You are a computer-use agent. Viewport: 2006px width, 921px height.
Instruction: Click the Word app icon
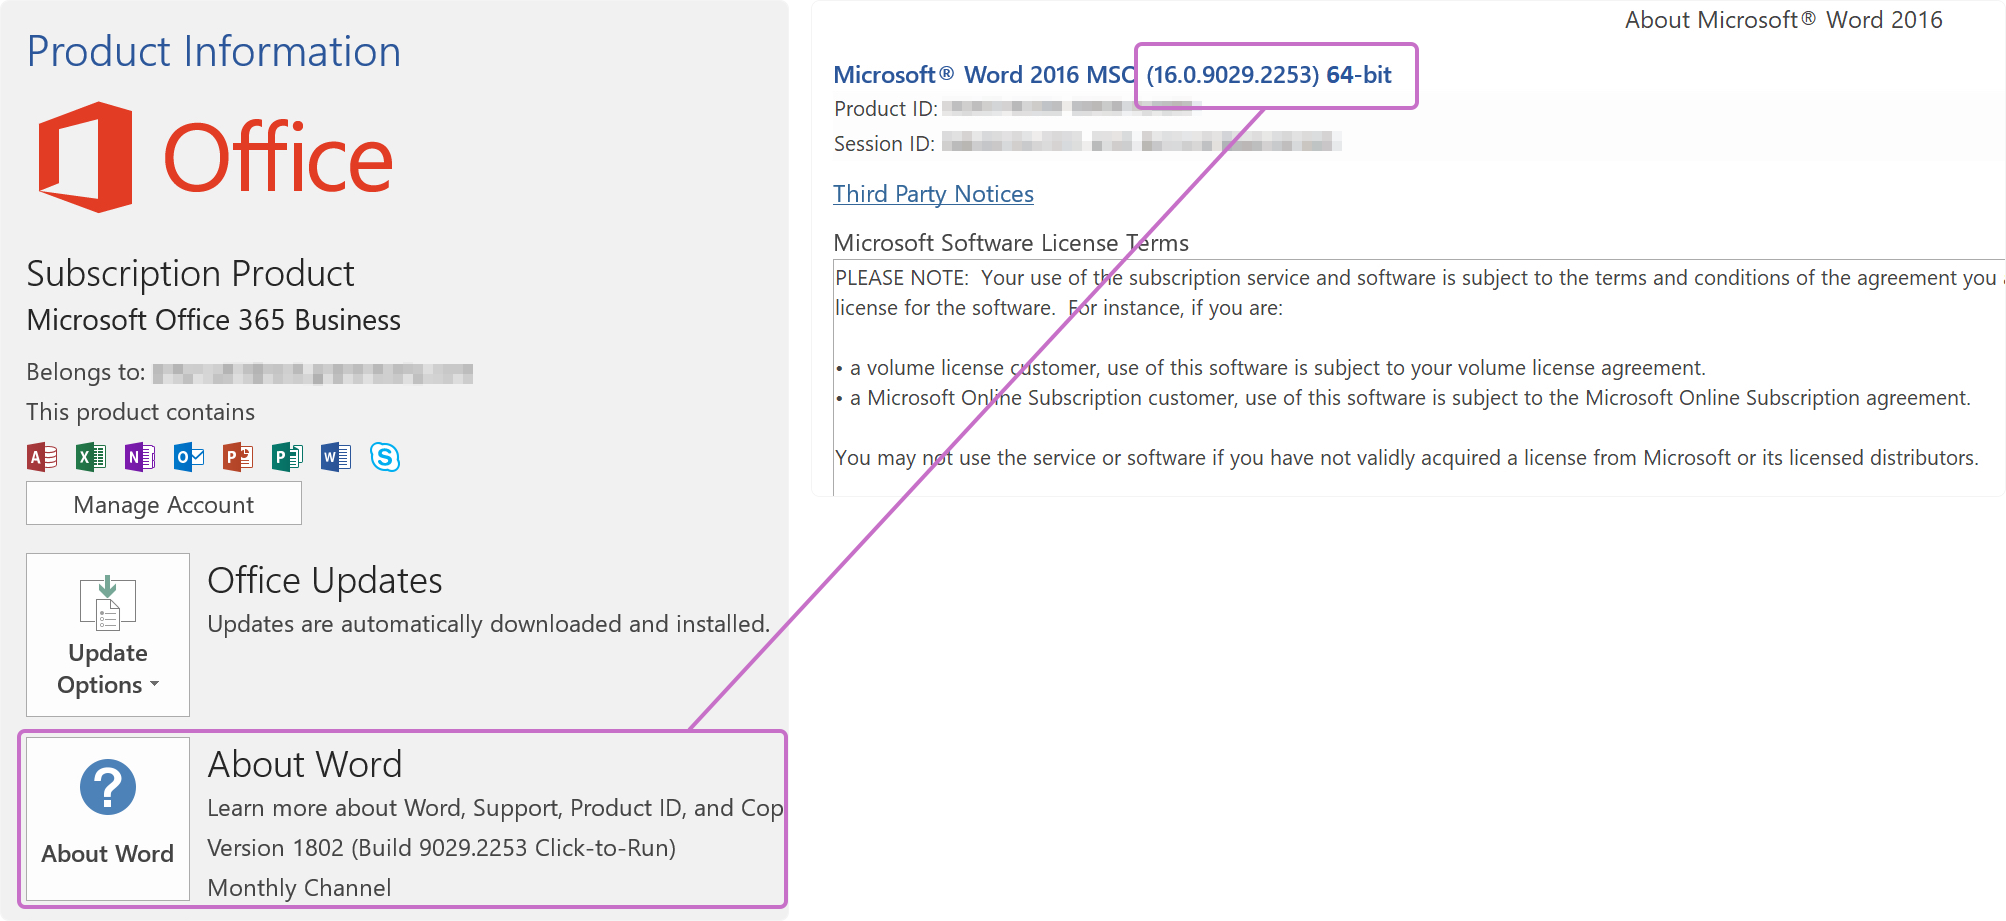336,457
